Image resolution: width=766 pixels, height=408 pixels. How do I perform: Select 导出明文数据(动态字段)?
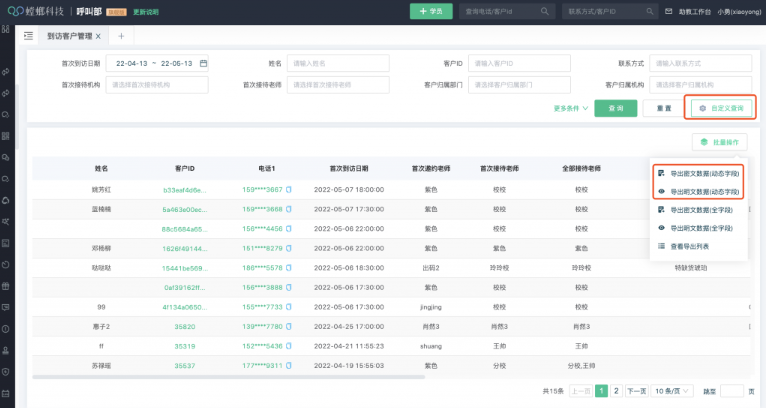[x=699, y=192]
